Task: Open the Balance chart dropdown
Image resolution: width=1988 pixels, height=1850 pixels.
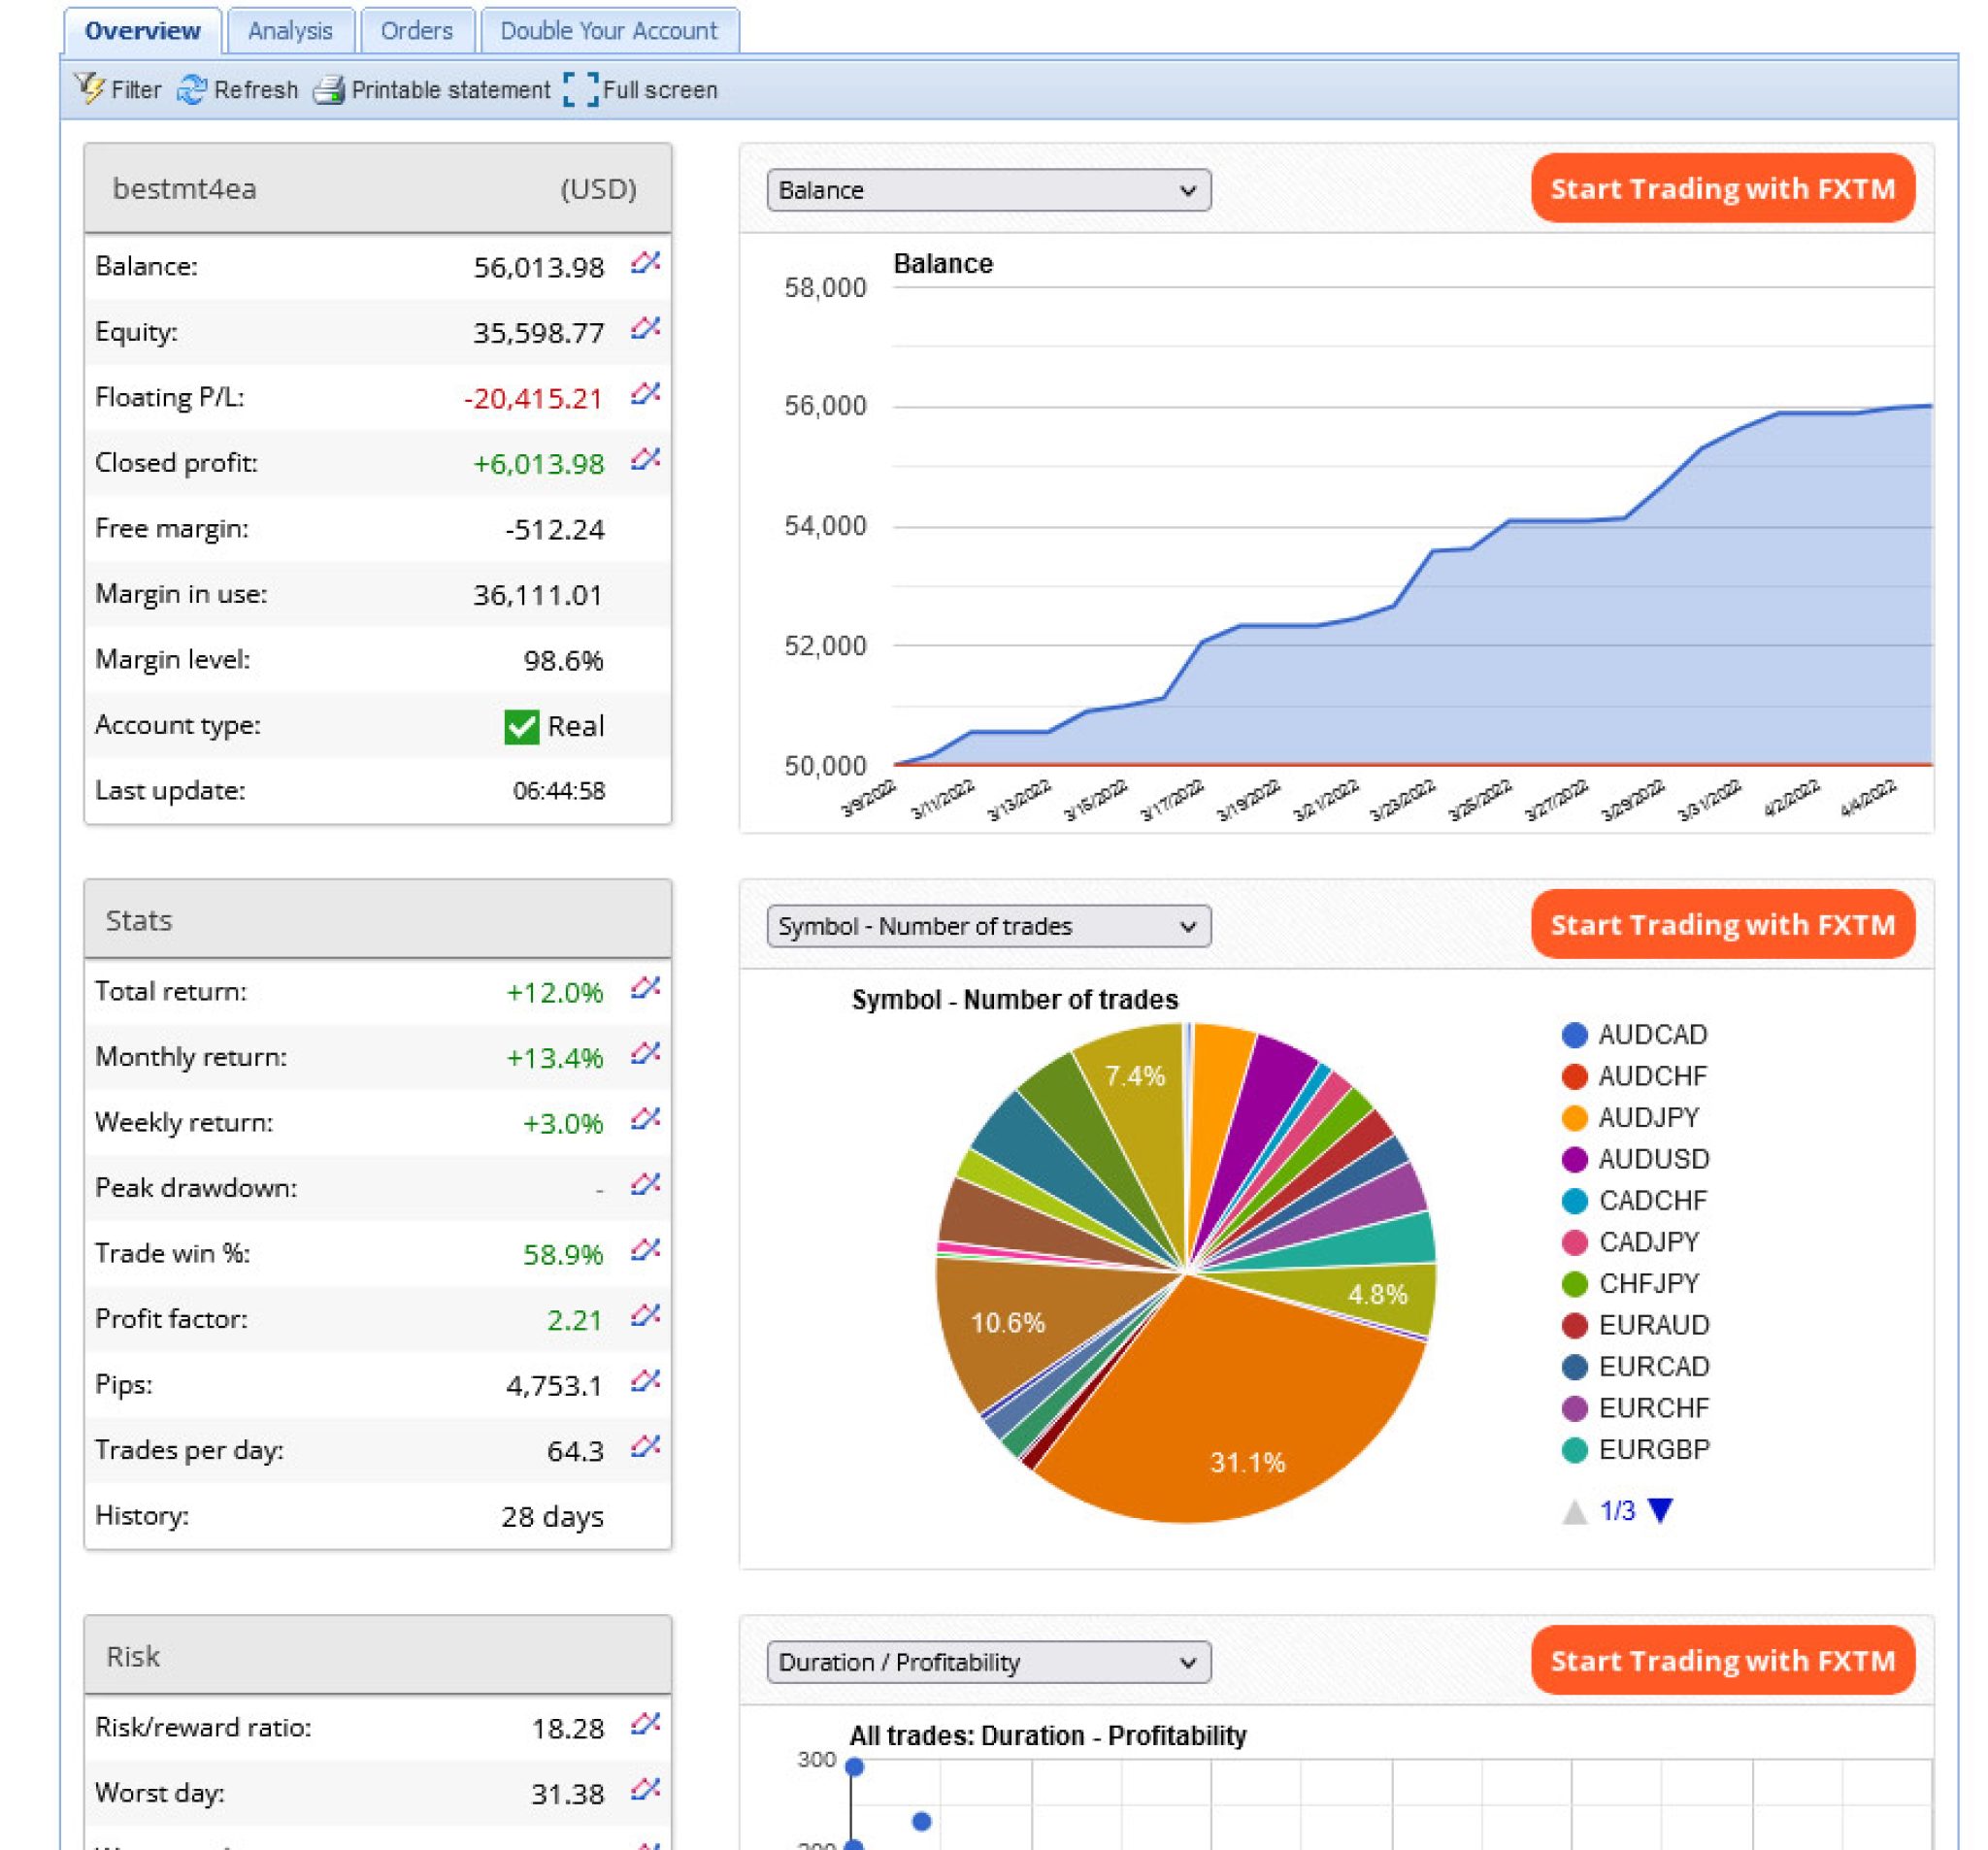Action: click(988, 190)
